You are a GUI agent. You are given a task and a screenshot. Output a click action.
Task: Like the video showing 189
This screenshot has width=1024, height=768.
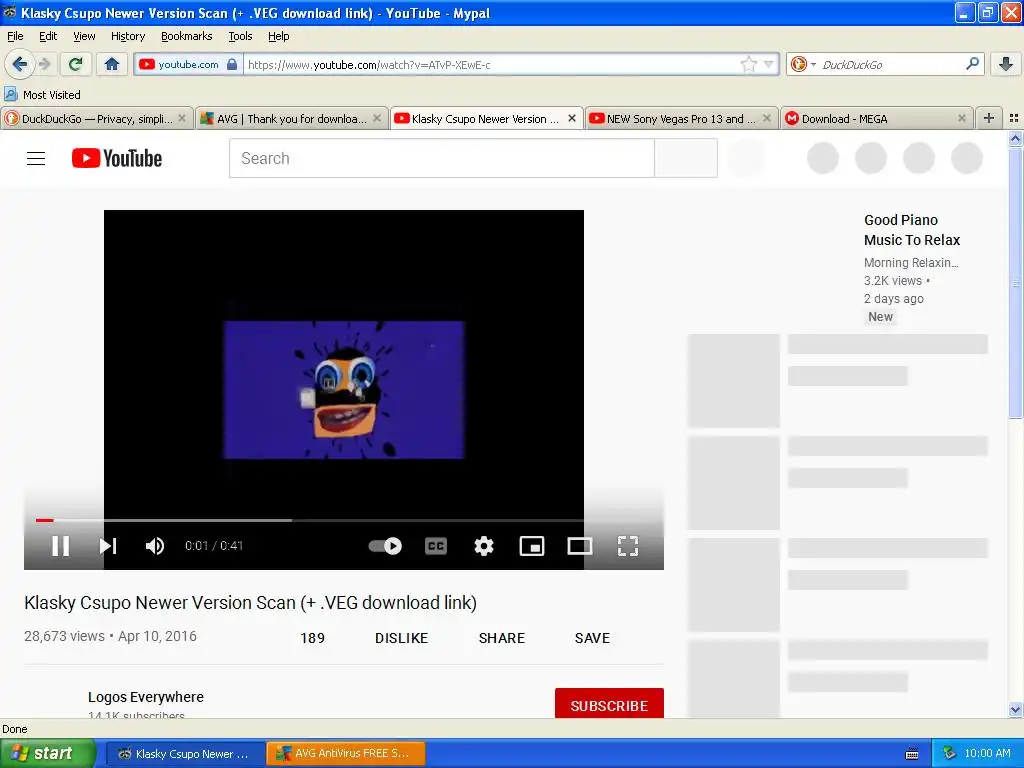click(312, 638)
